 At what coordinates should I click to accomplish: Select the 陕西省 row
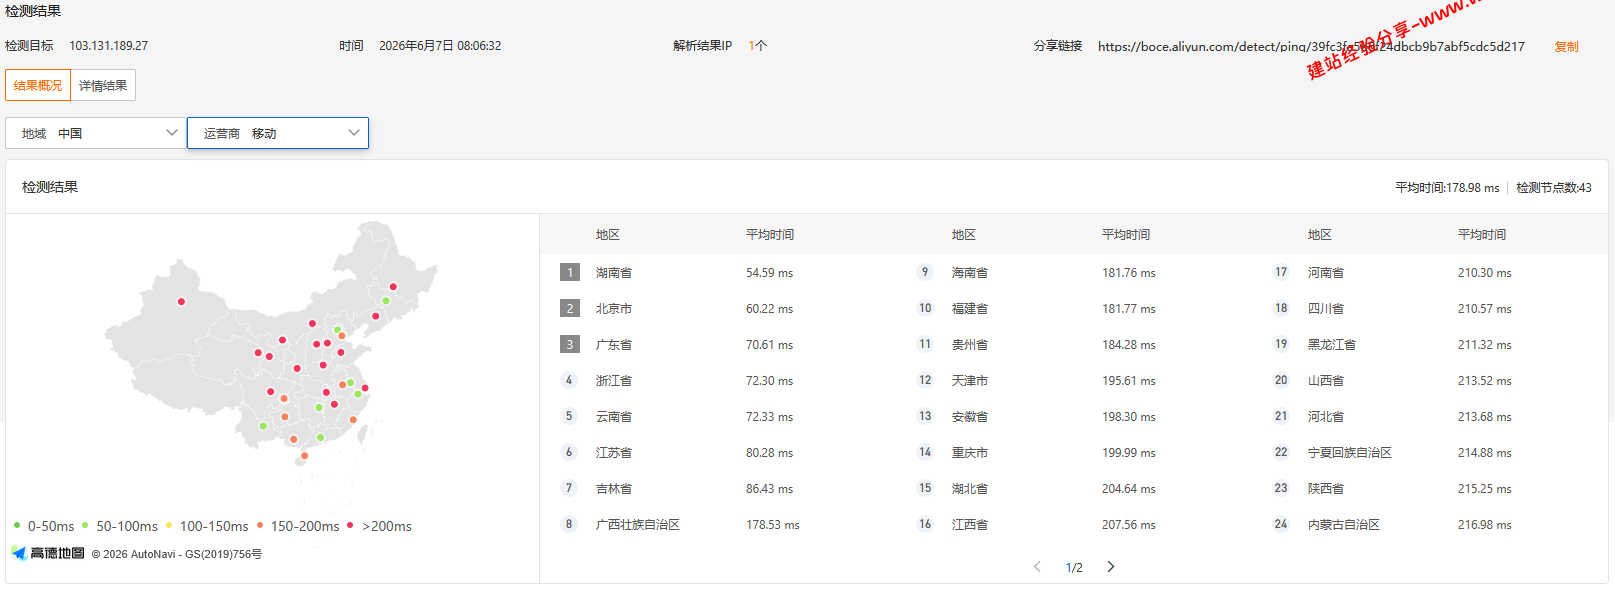point(1430,488)
